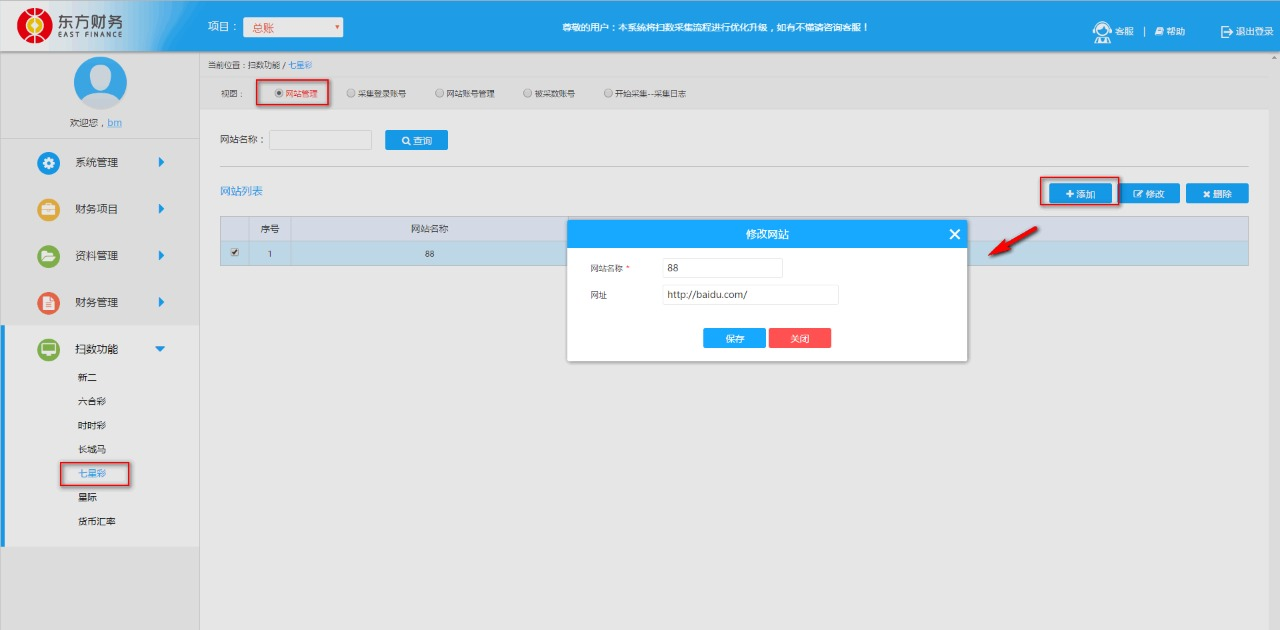1280x630 pixels.
Task: Click the 客服 headset icon
Action: (x=1101, y=32)
